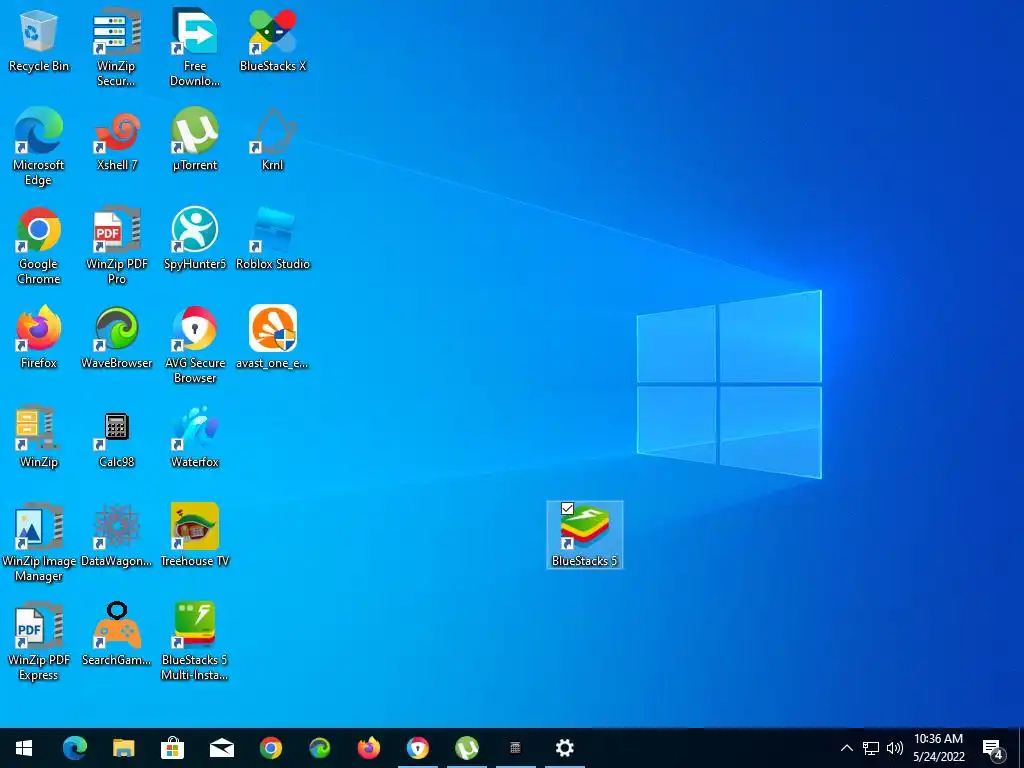This screenshot has height=768, width=1024.
Task: Open the Windows Start menu
Action: click(24, 748)
